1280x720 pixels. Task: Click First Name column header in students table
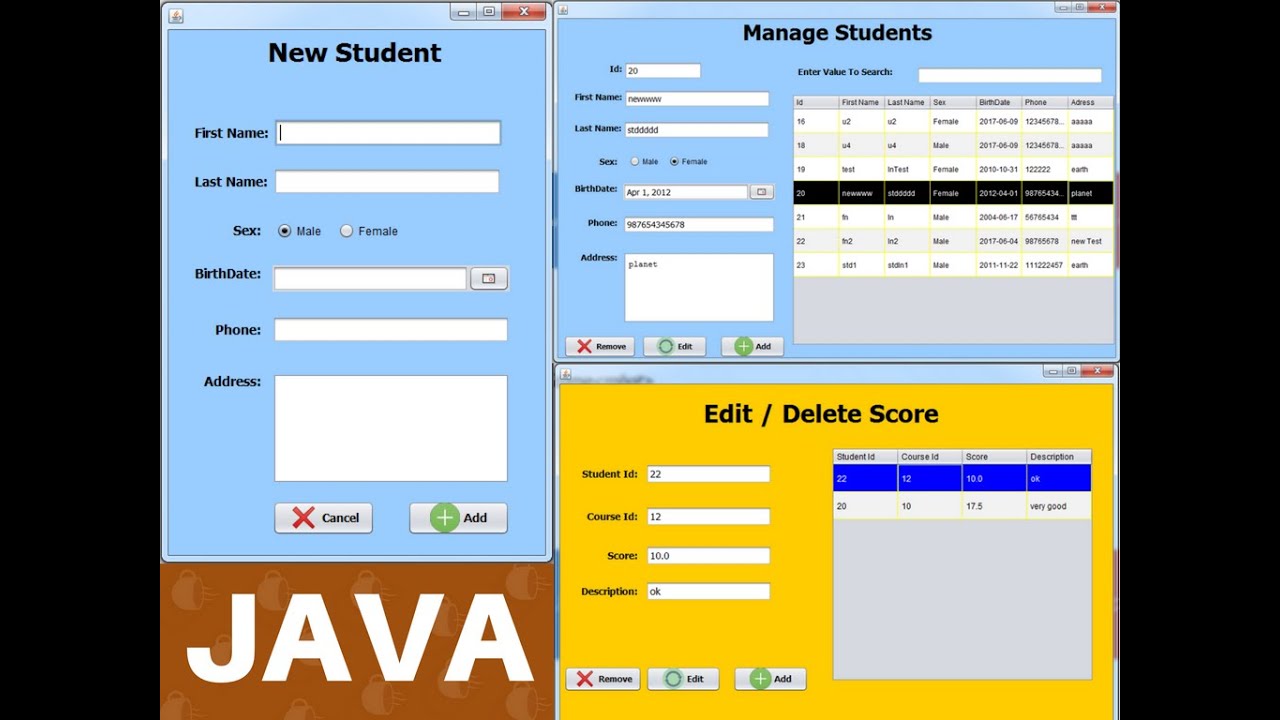click(862, 102)
